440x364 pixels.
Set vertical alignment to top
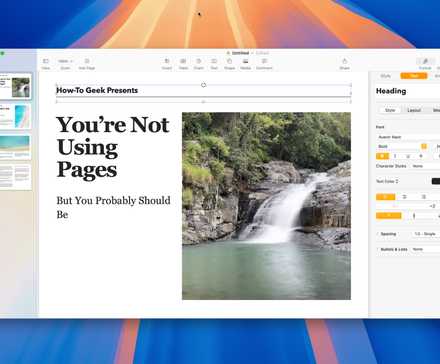point(389,216)
